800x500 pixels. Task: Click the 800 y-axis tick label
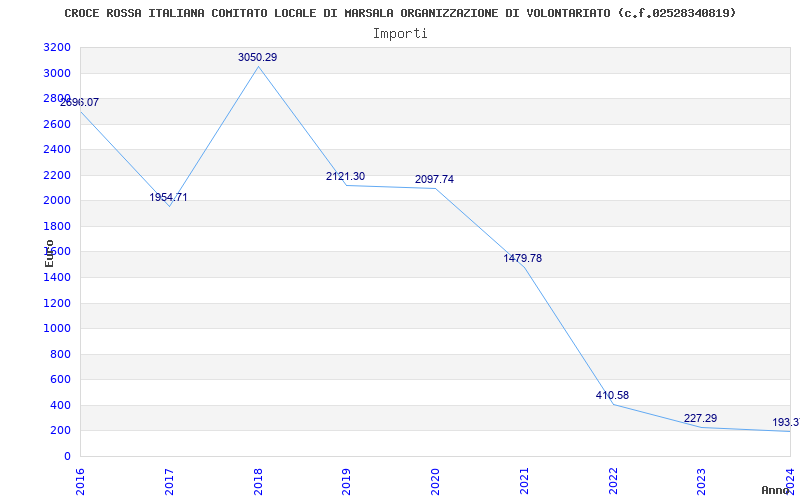coord(61,355)
